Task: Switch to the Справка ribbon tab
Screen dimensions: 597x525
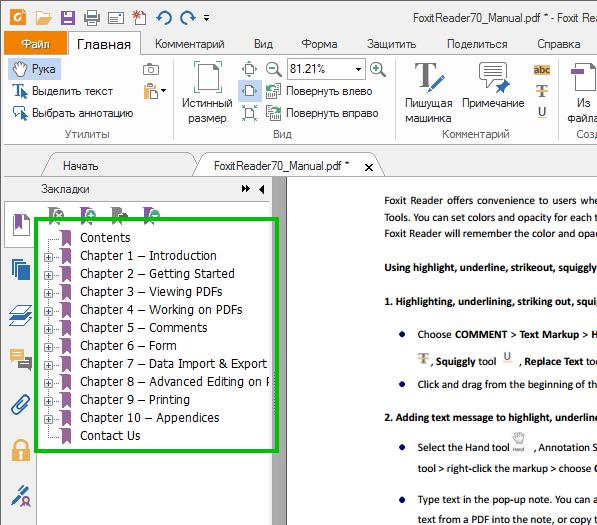Action: [559, 44]
